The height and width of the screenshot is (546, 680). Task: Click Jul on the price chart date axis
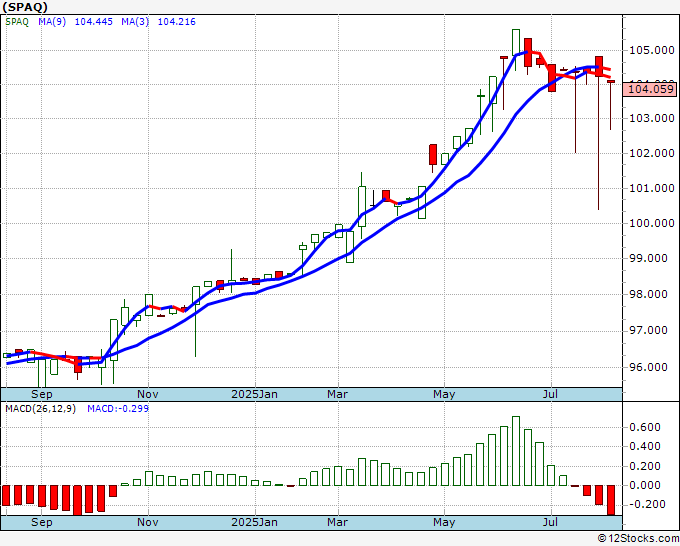point(550,394)
